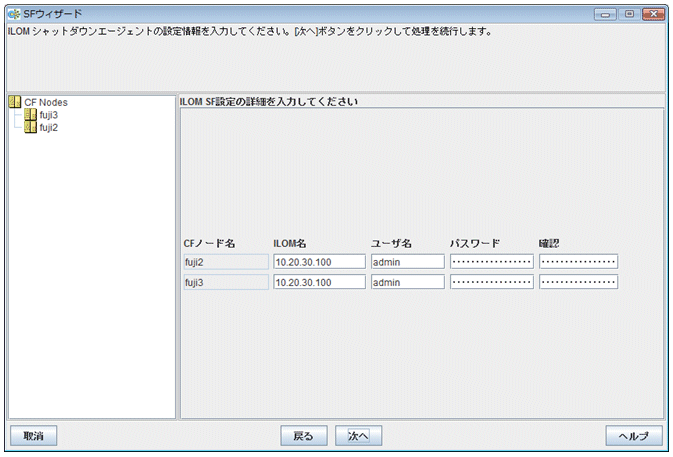Click the パスワード field for fuji2
The image size is (673, 457).
point(492,261)
